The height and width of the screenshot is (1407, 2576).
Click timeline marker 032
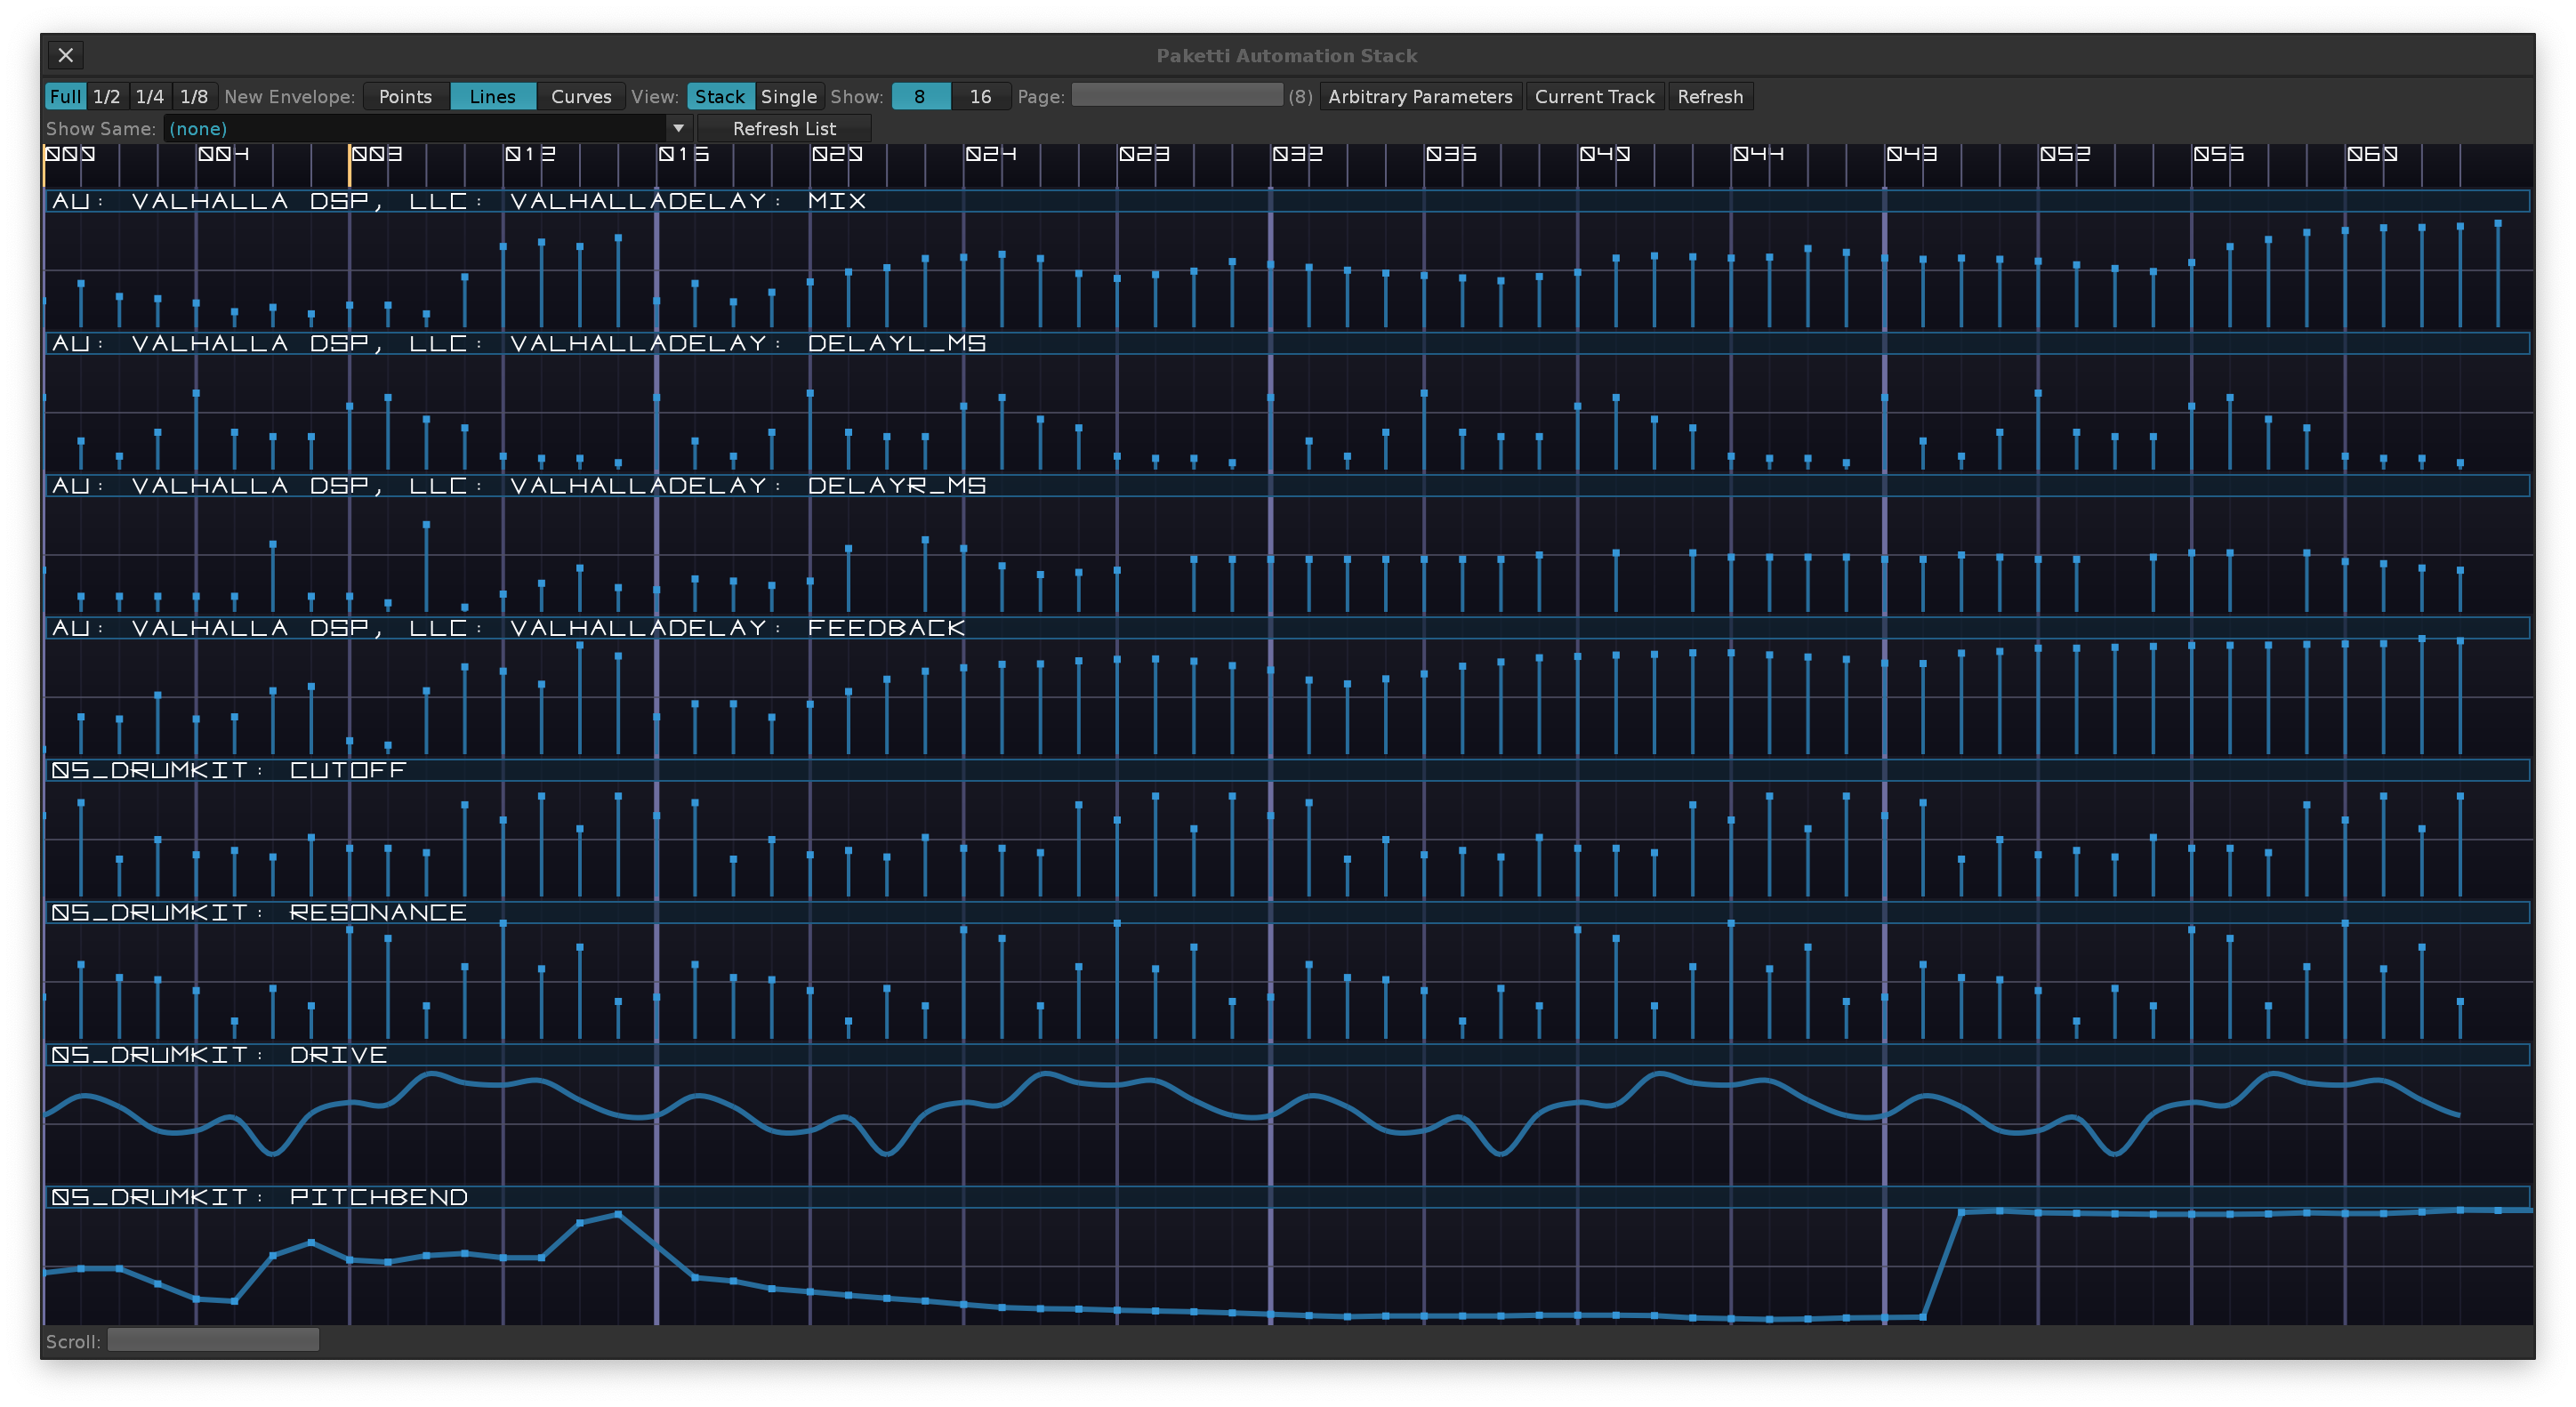click(1297, 154)
